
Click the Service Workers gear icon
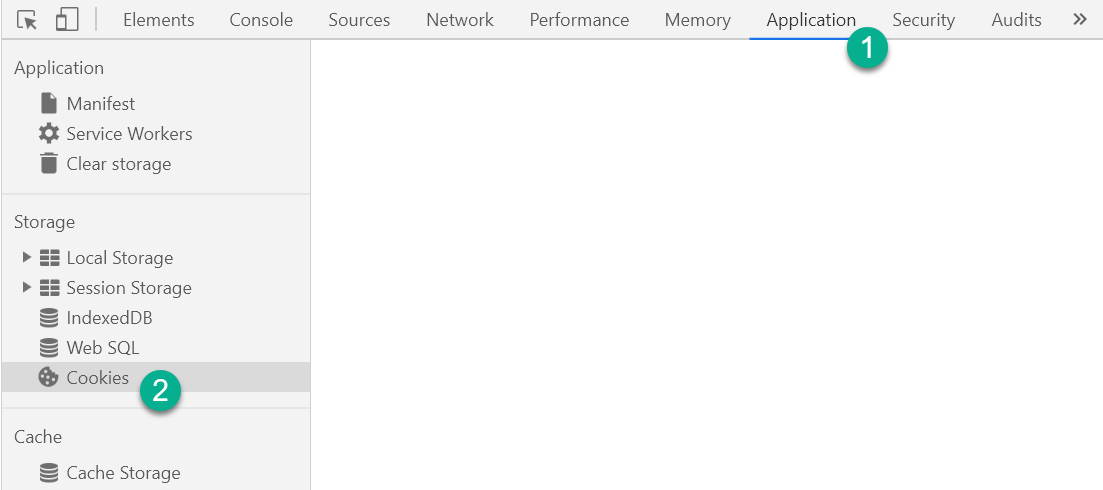[x=49, y=134]
